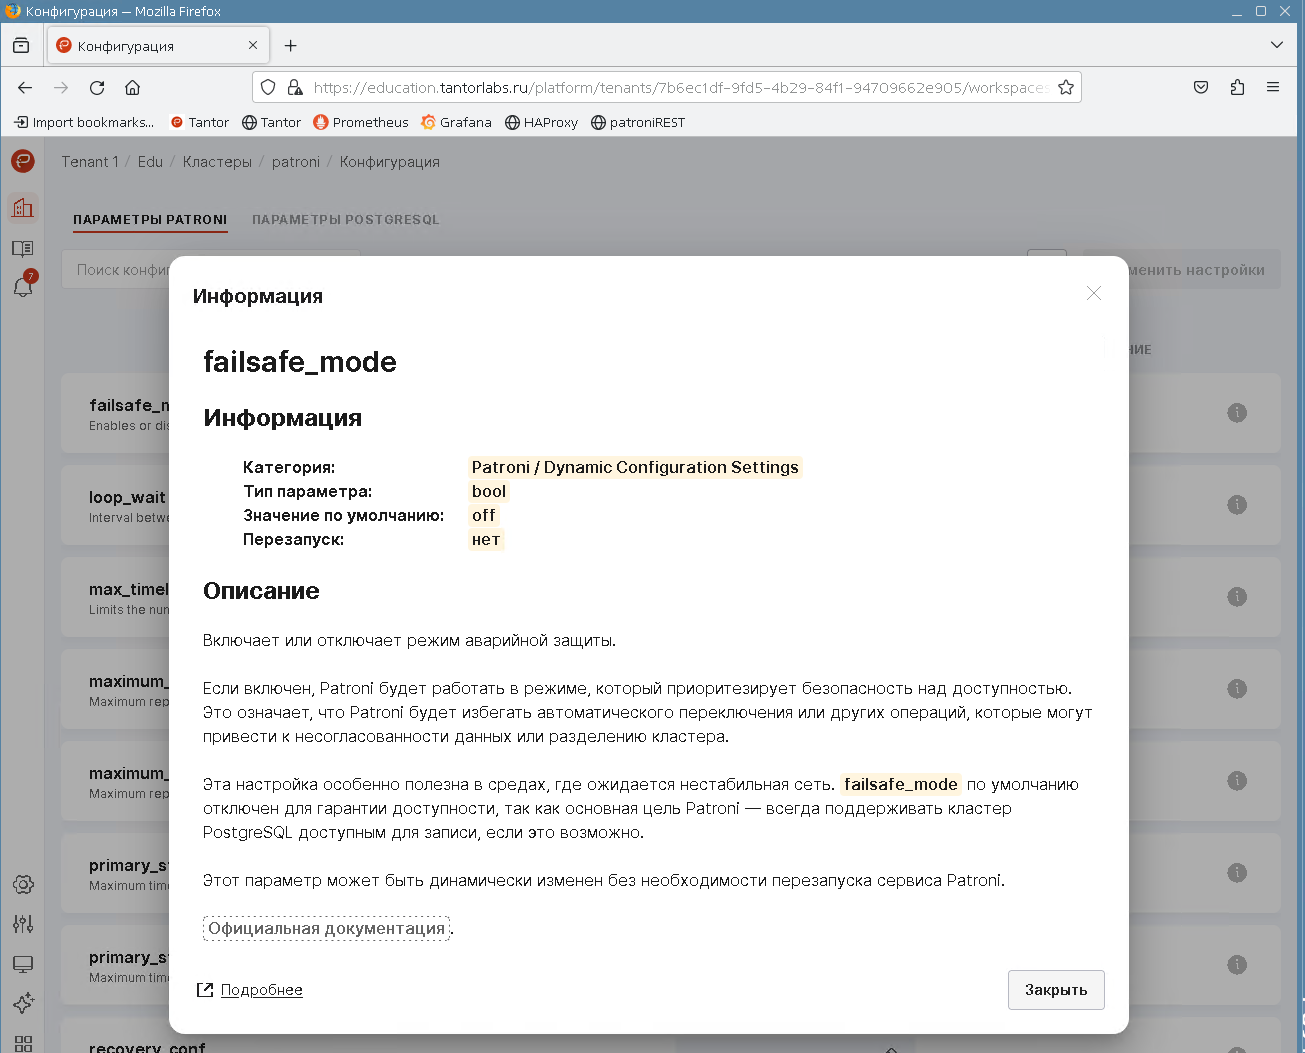
Task: Click the sparkle AI icon in sidebar
Action: click(23, 1003)
